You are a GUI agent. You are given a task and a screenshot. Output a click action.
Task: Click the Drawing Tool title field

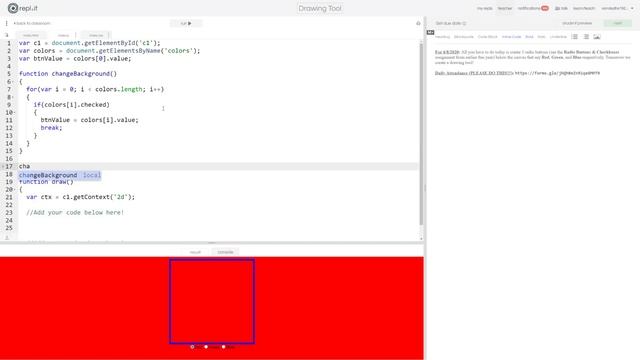tap(320, 8)
